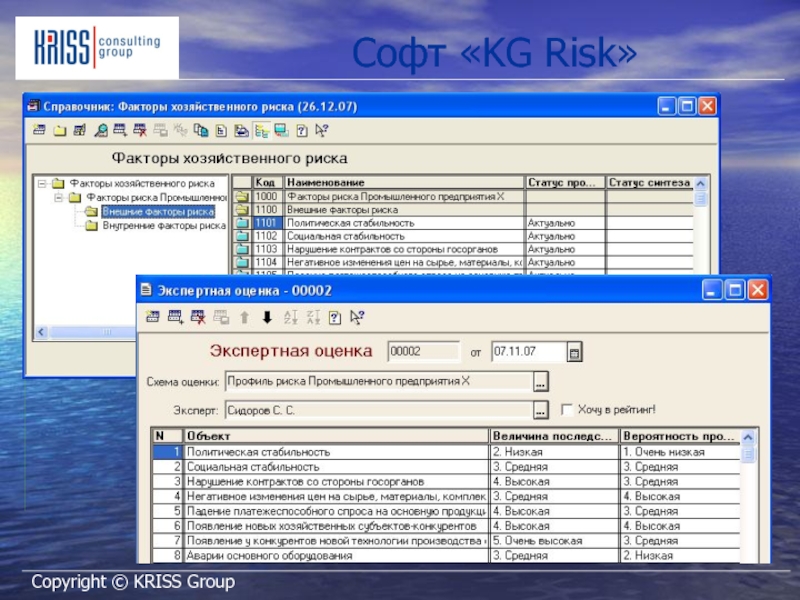
Task: Click the description sheet icon in Справочник toolbar
Action: [x=221, y=131]
